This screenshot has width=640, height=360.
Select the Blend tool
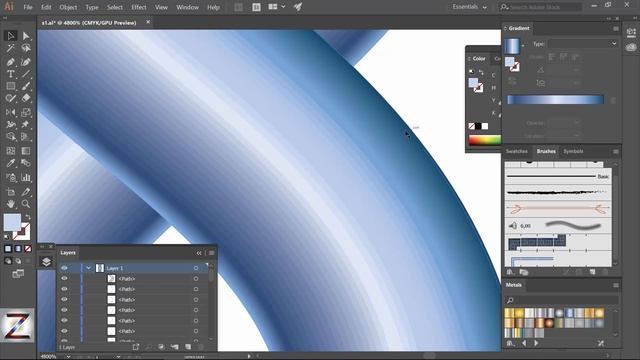point(26,163)
